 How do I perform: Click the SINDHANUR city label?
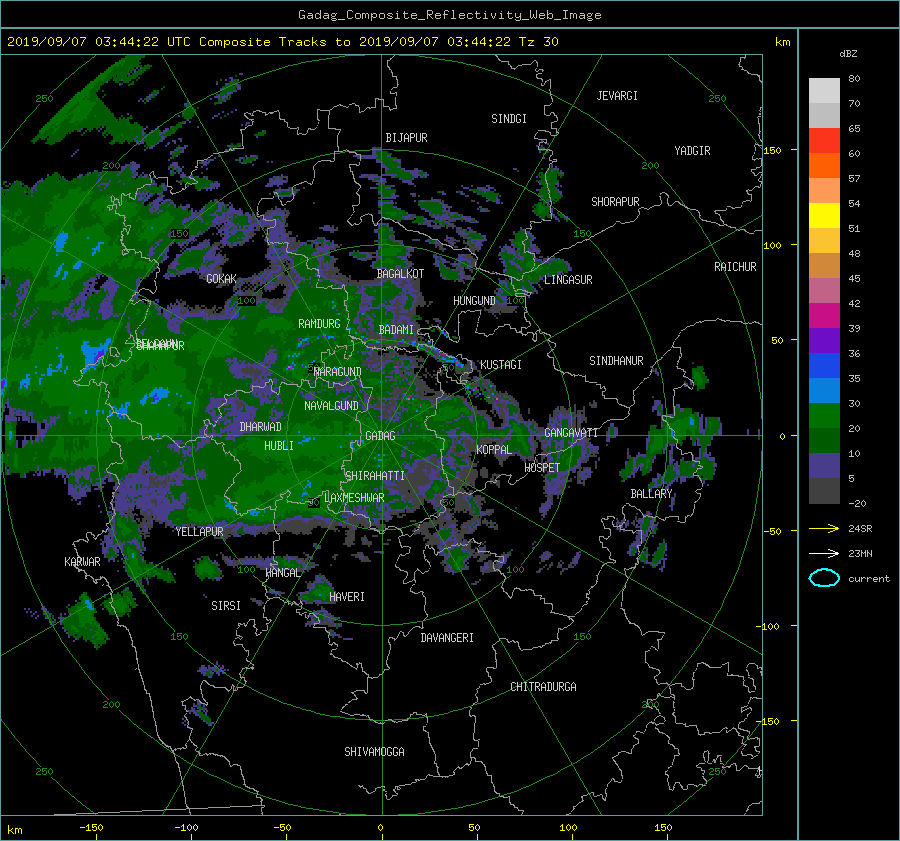pyautogui.click(x=616, y=361)
